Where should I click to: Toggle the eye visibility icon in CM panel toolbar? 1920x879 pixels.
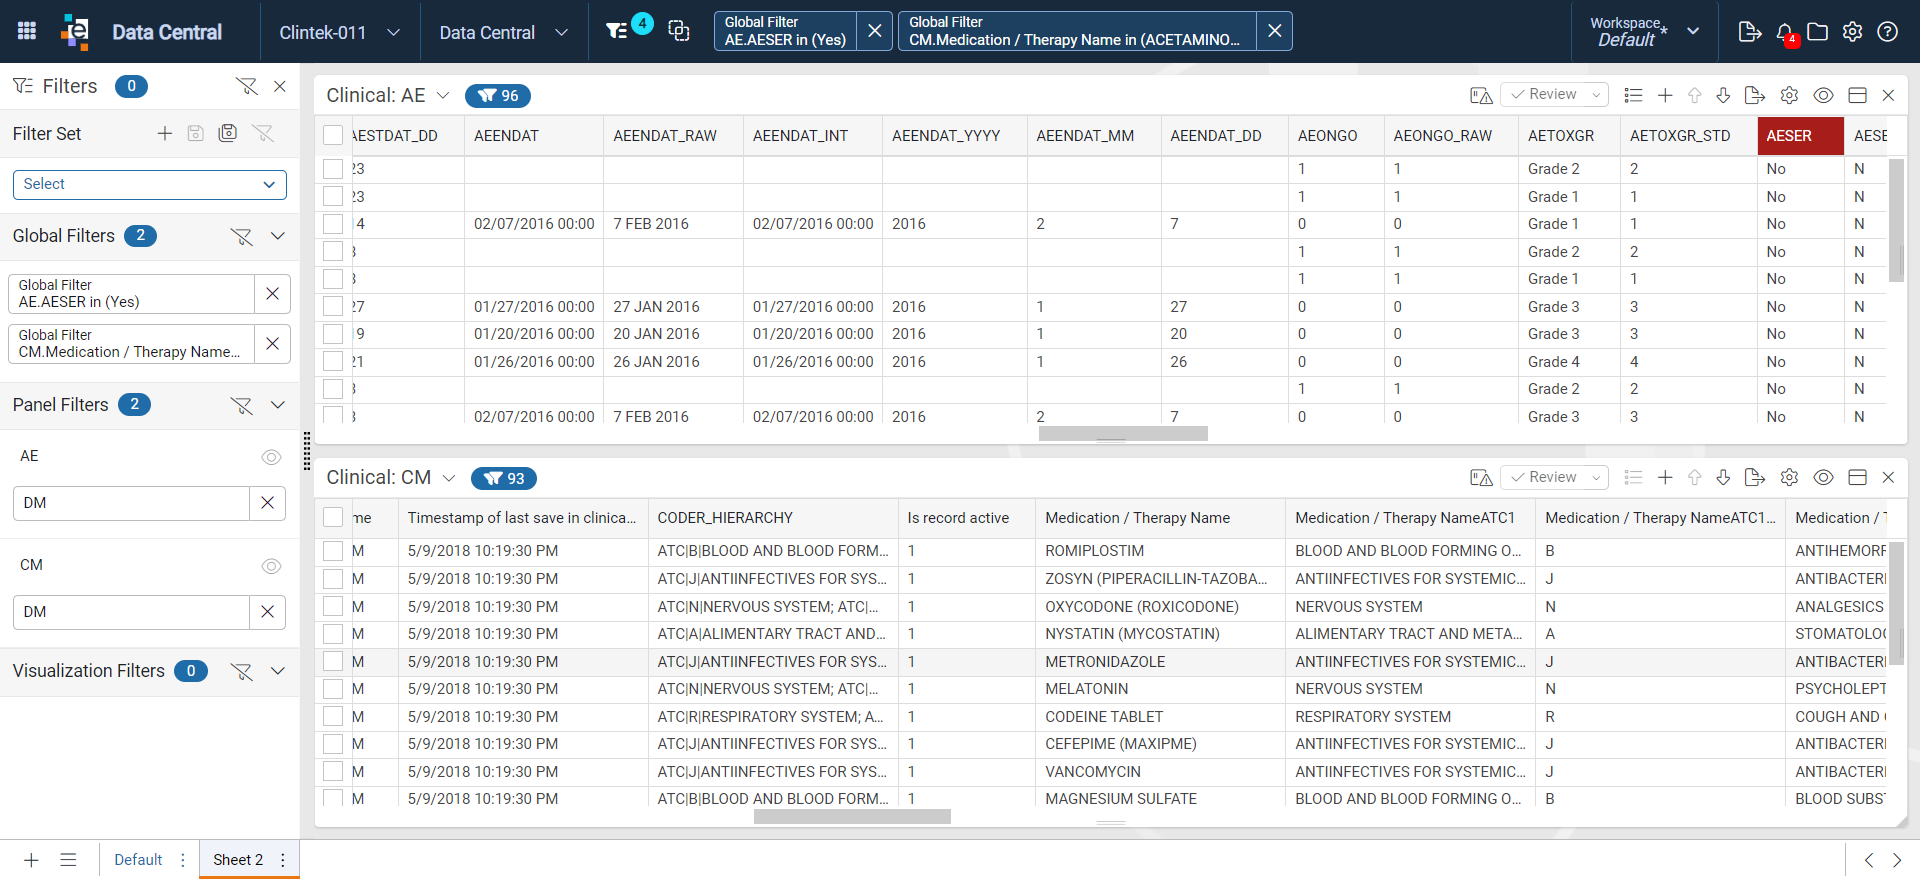1823,478
